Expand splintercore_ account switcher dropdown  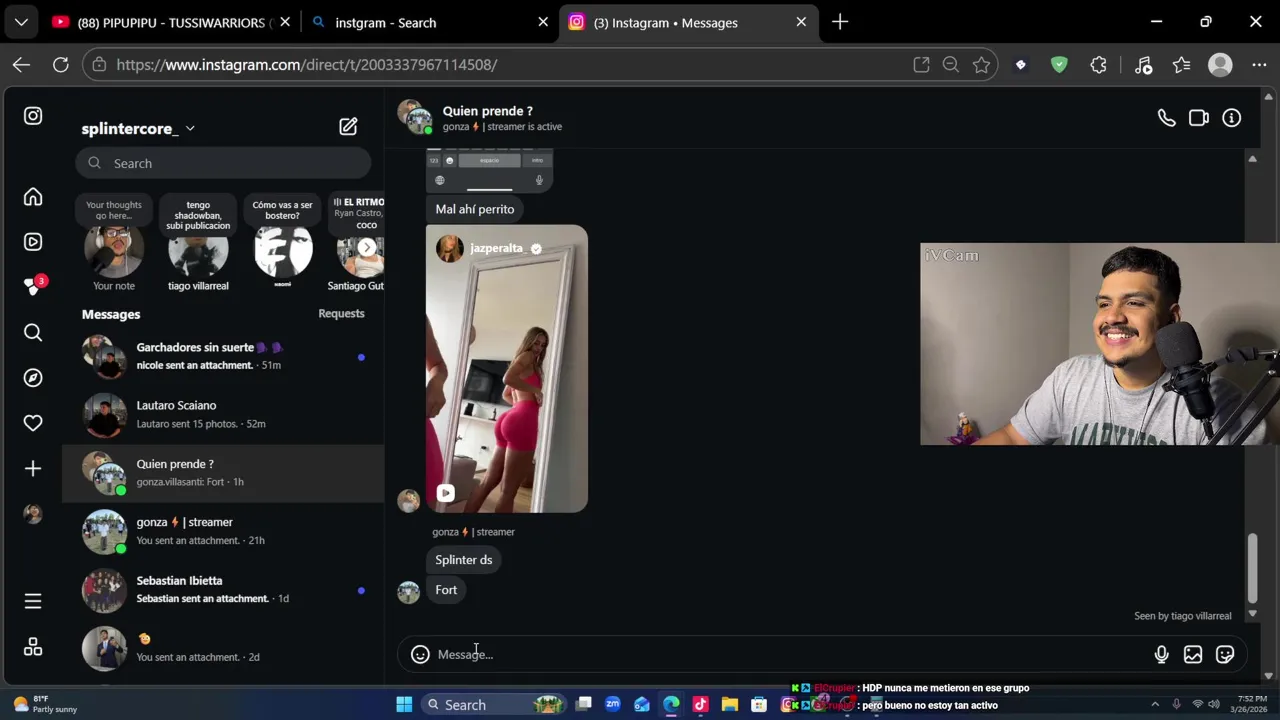[x=190, y=129]
